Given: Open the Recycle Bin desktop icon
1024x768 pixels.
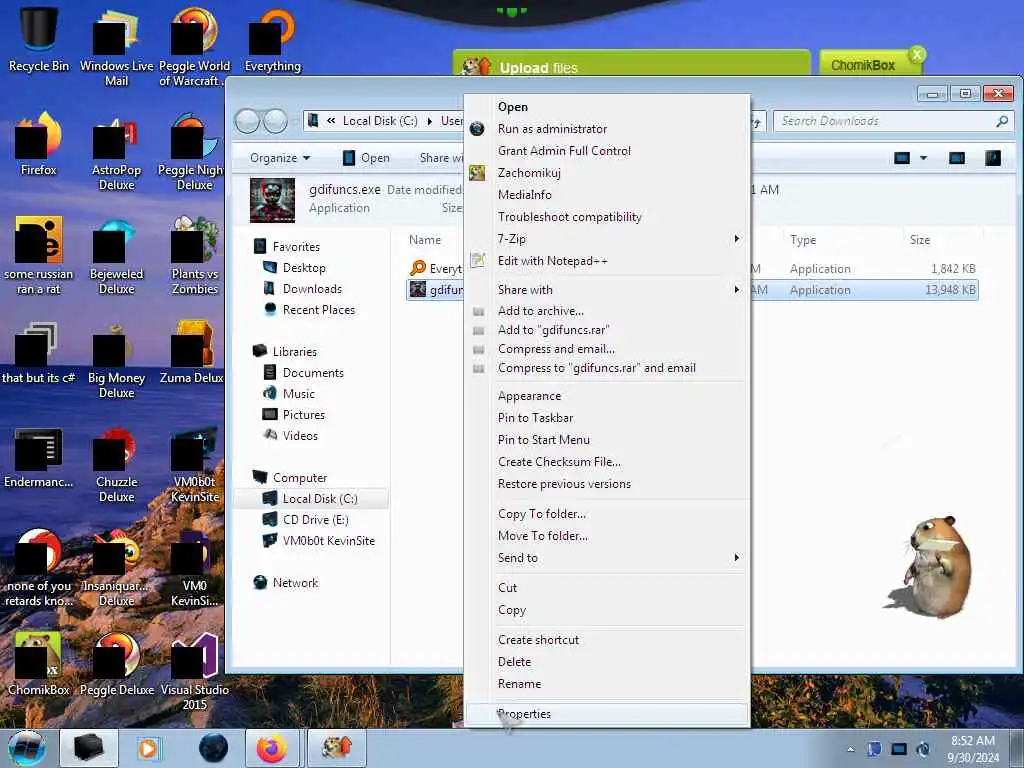Looking at the screenshot, I should pos(39,38).
